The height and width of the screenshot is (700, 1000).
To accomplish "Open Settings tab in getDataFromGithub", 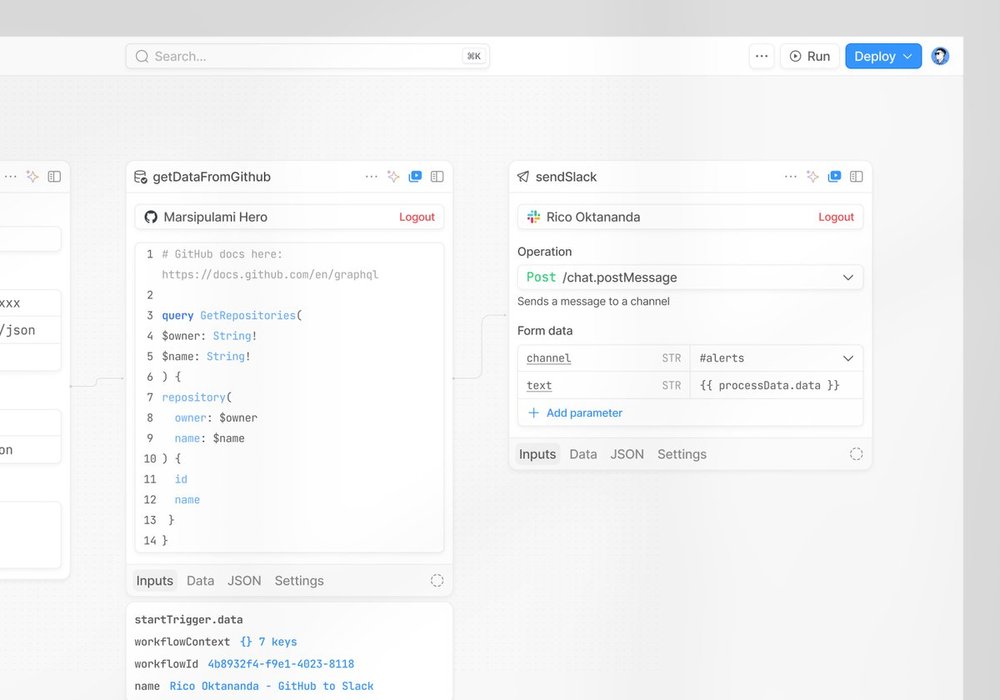I will point(299,580).
